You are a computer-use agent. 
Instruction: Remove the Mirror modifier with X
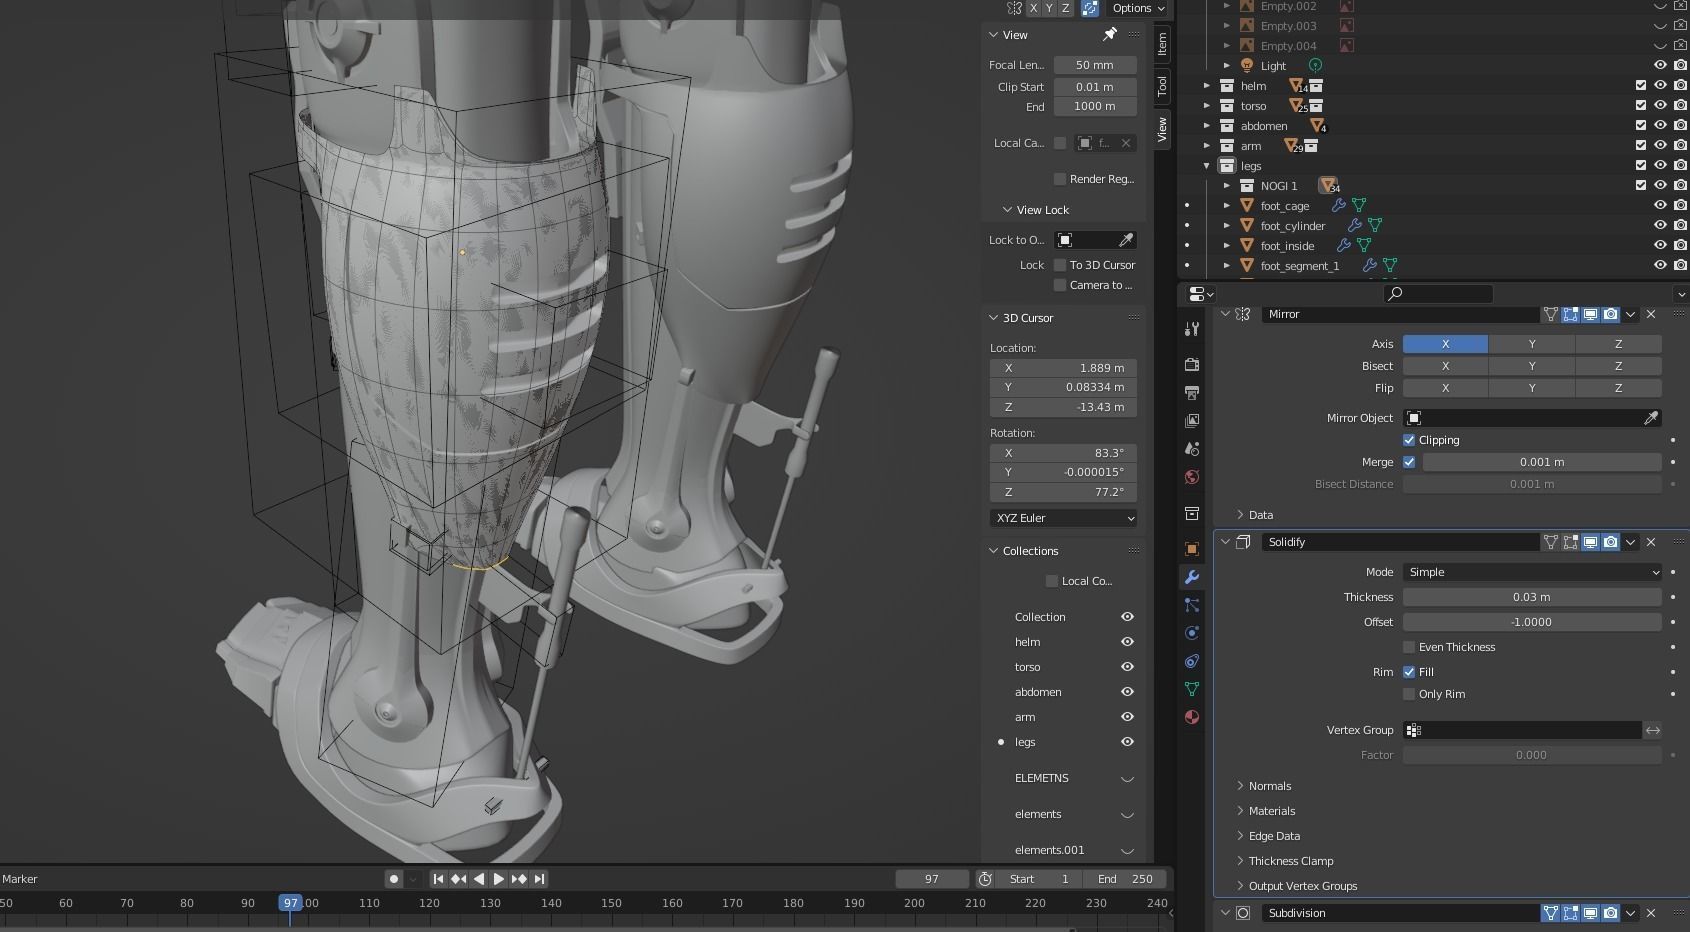(1651, 314)
